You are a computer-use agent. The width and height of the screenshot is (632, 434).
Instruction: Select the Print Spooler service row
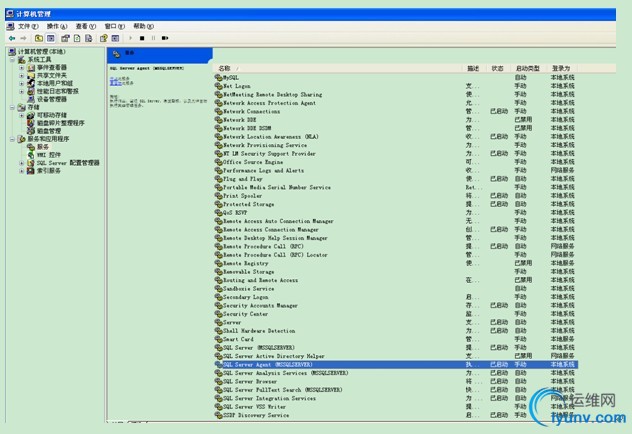[396, 196]
